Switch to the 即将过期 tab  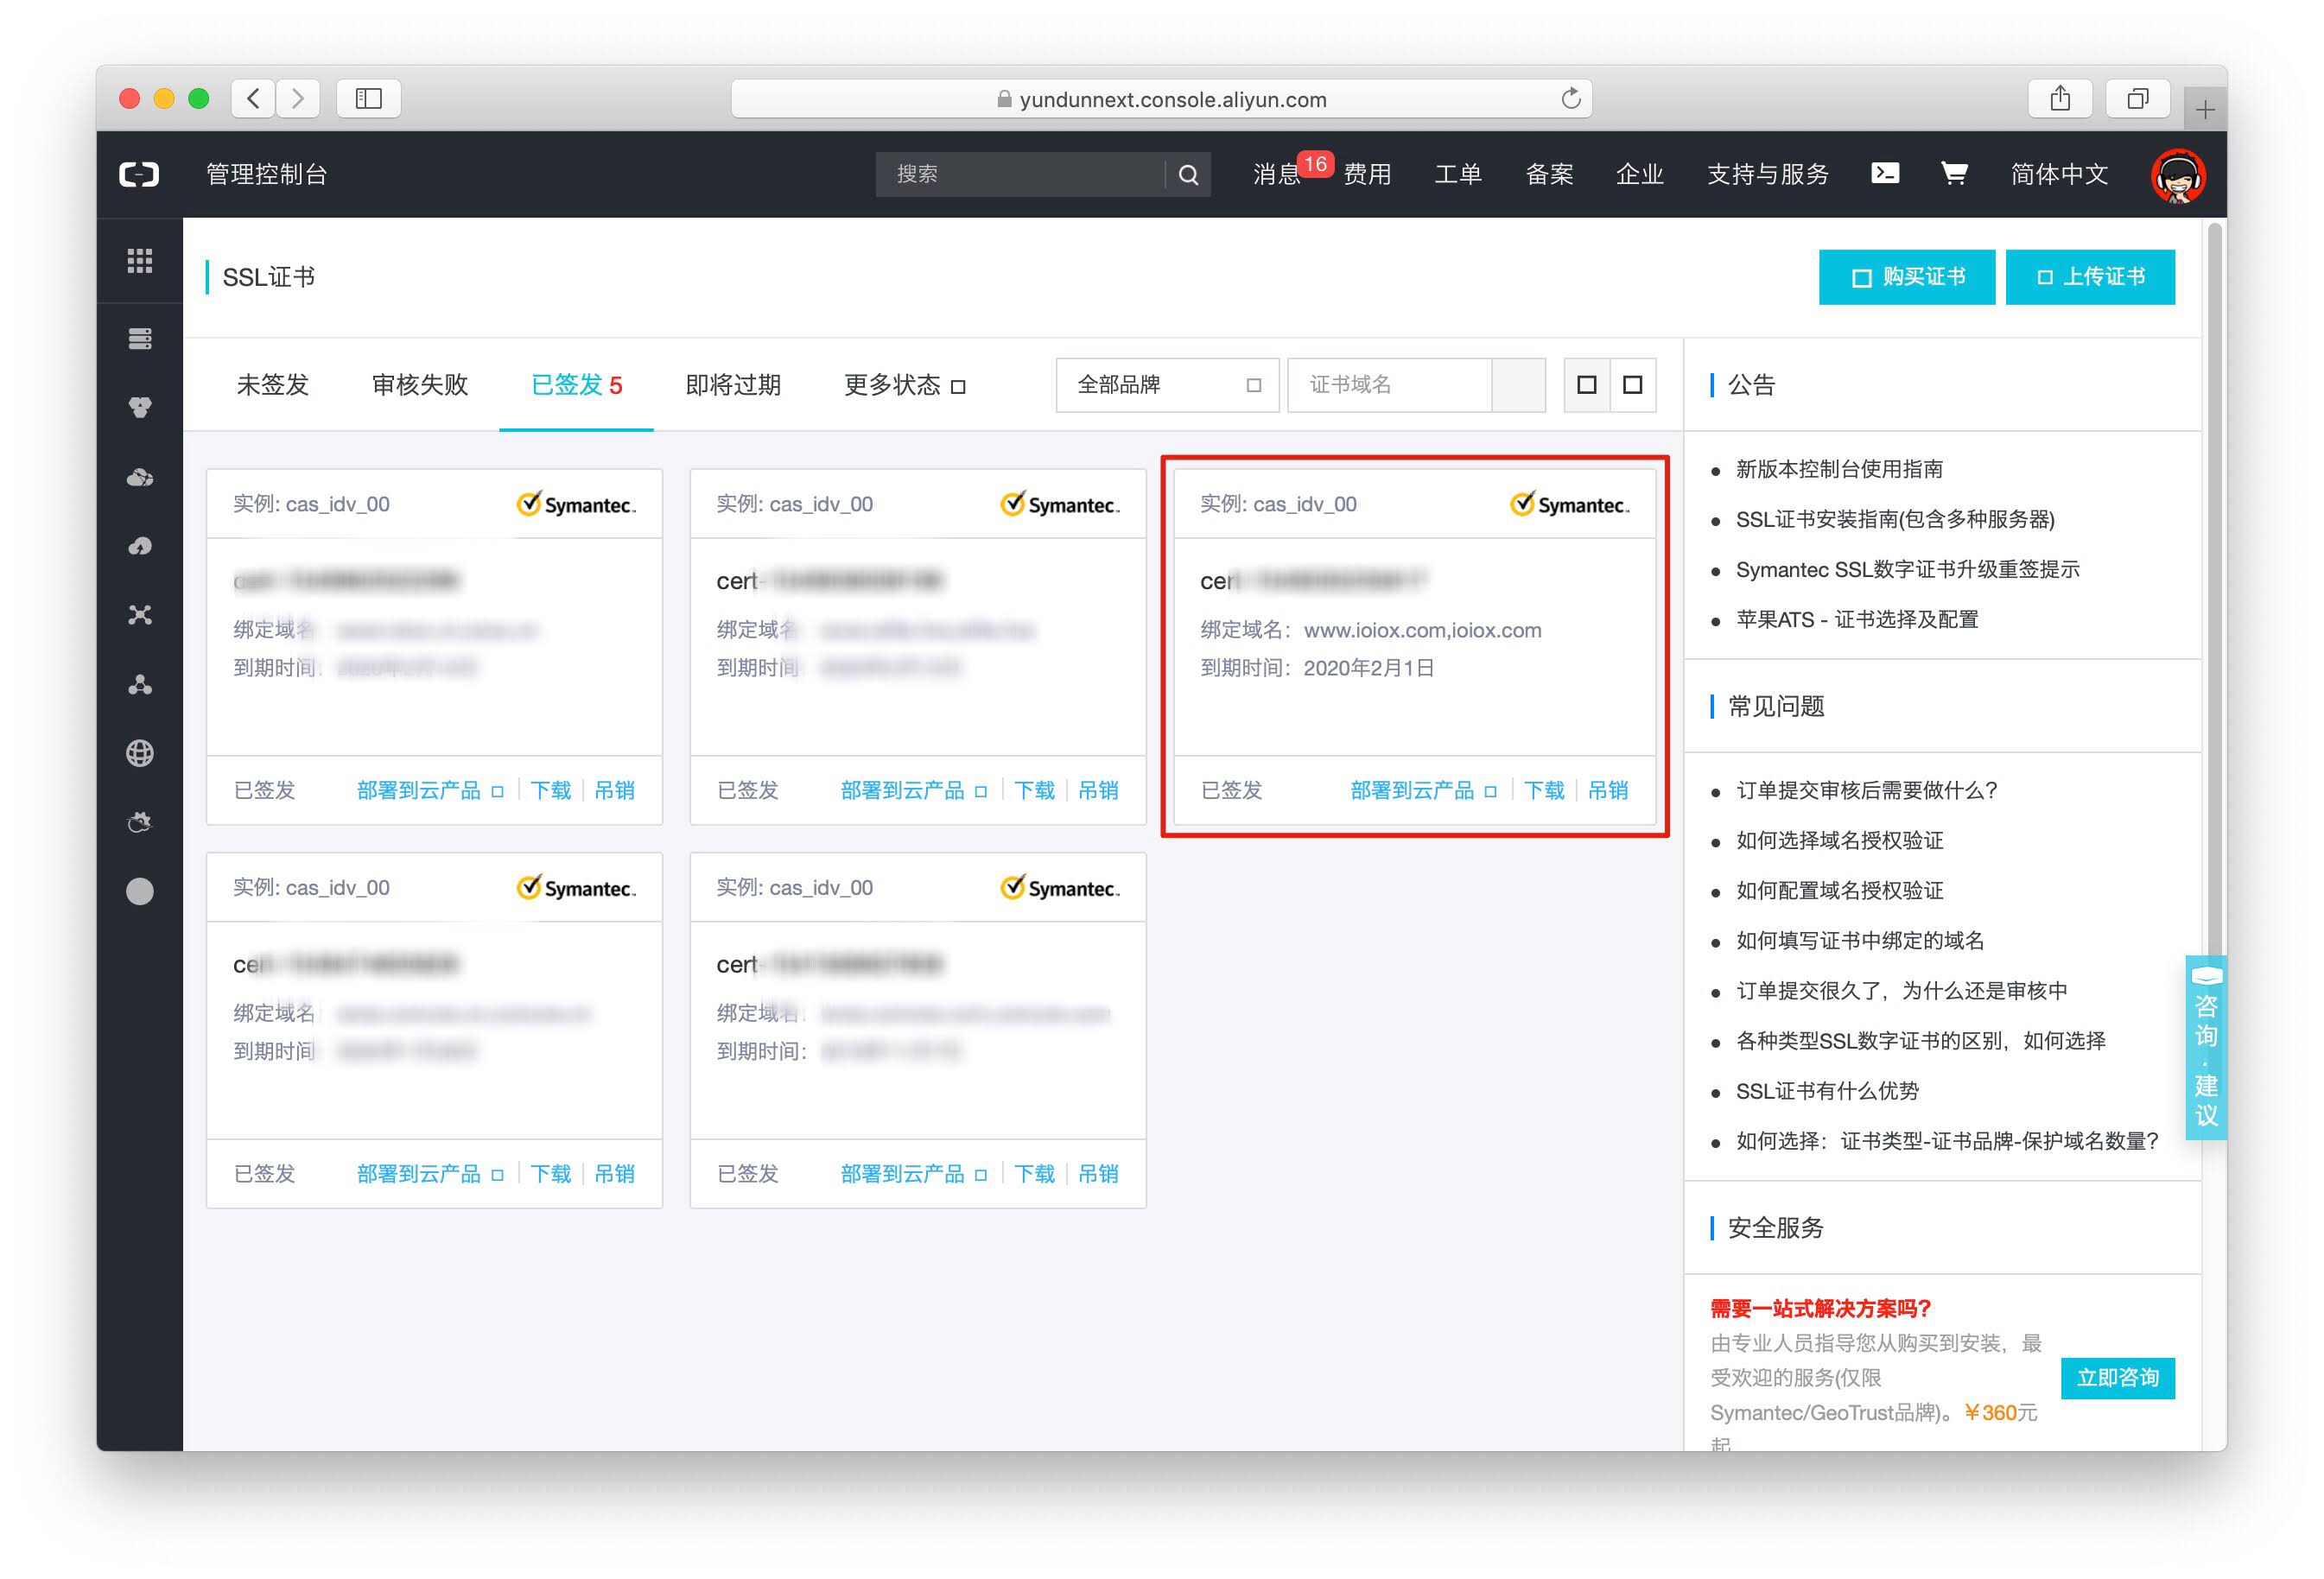(x=732, y=385)
